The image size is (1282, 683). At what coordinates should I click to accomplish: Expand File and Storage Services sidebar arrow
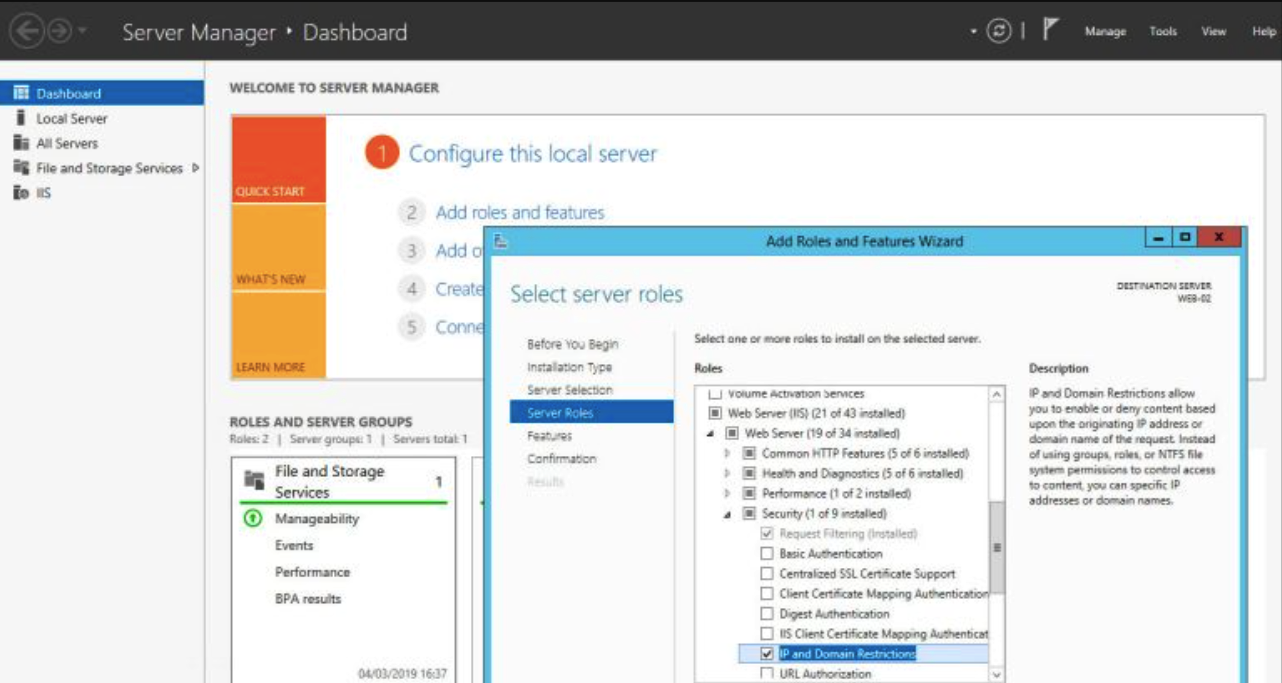tap(195, 168)
